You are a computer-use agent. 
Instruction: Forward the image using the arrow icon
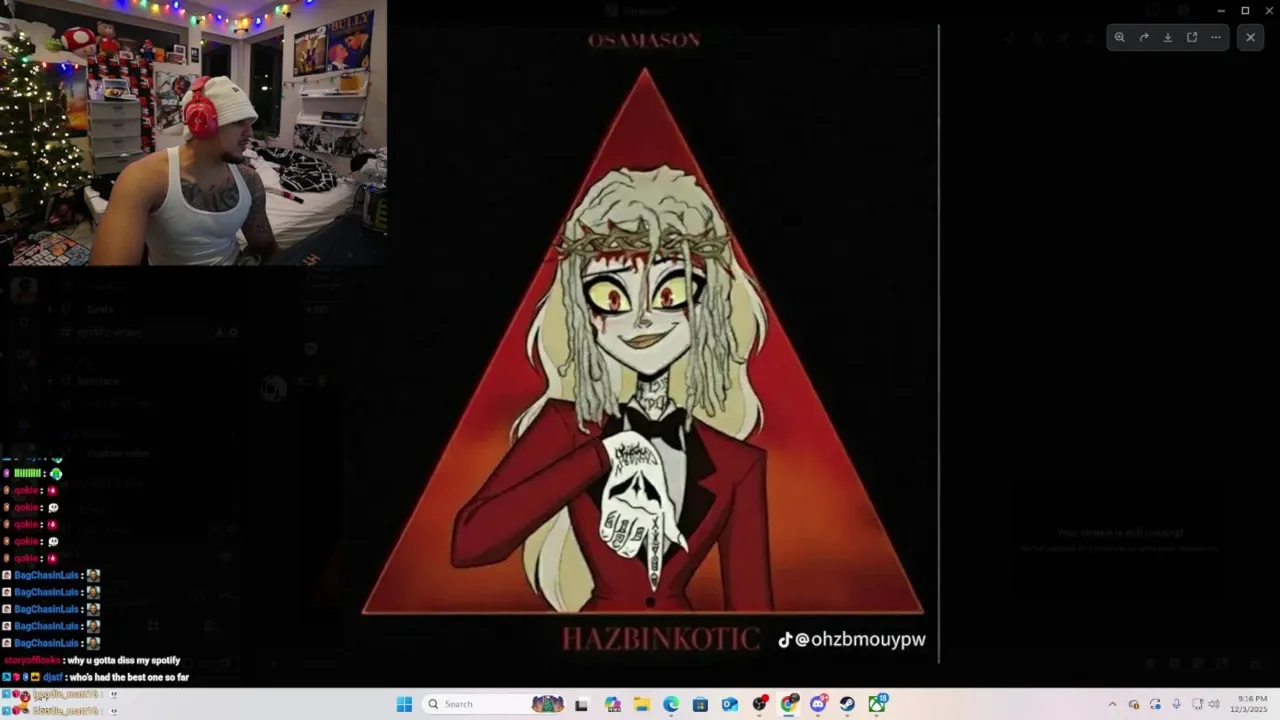pyautogui.click(x=1144, y=37)
